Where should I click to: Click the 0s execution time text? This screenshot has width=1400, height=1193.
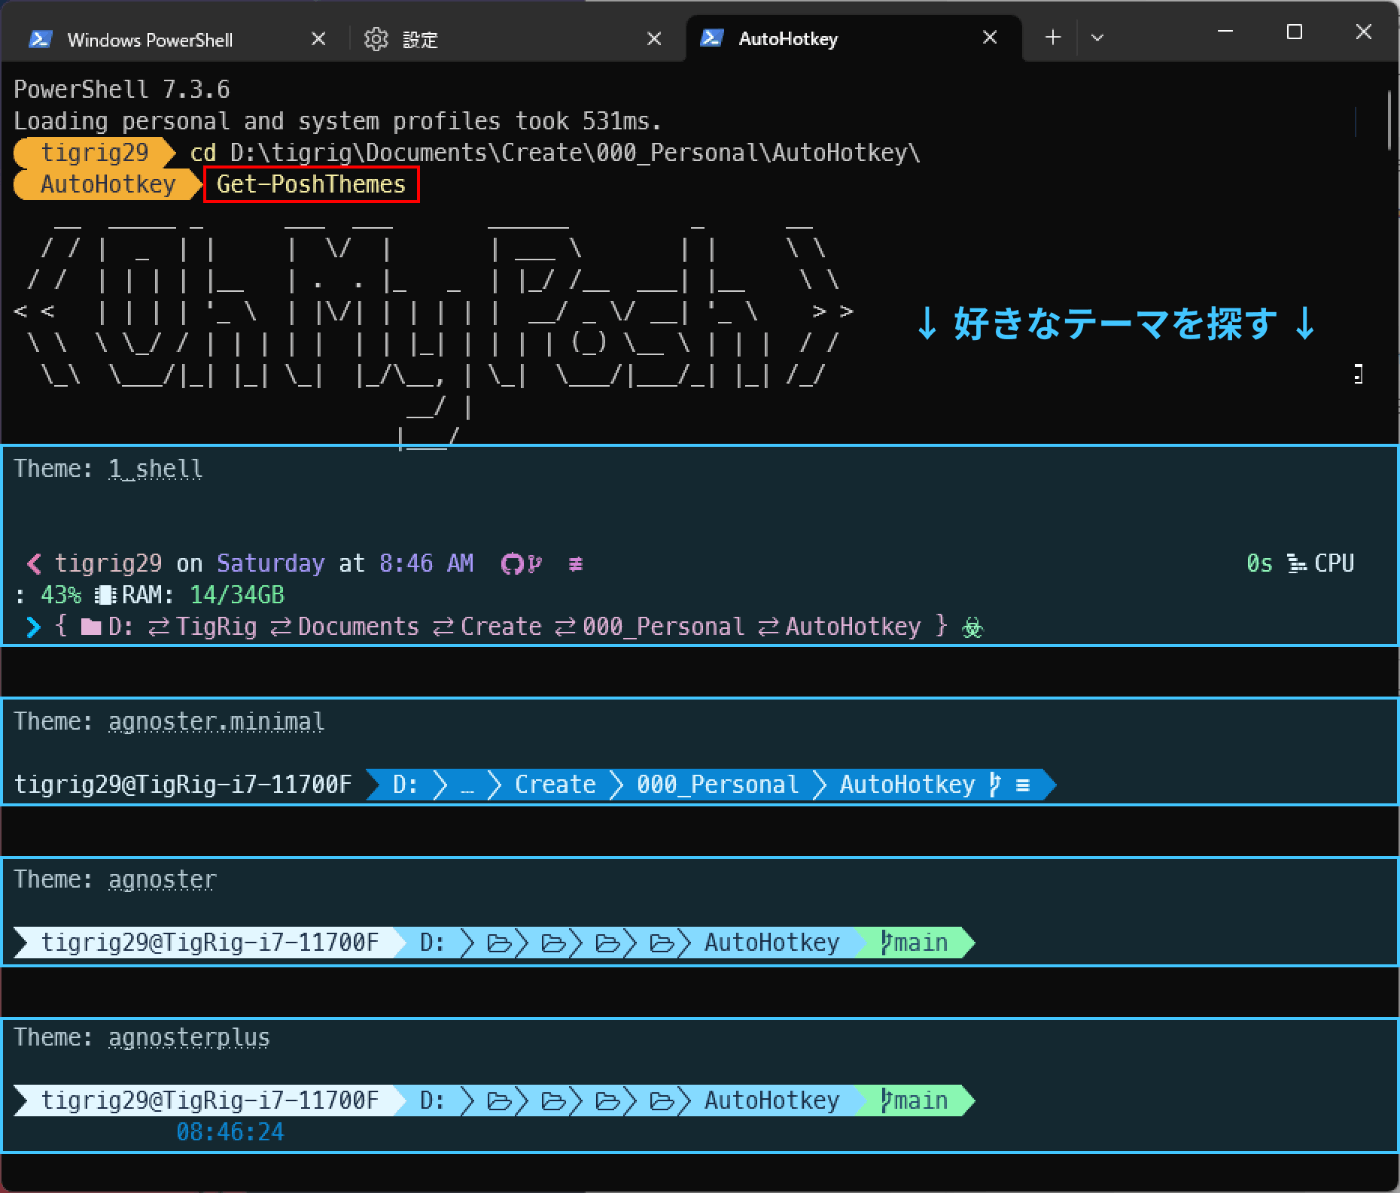point(1259,564)
